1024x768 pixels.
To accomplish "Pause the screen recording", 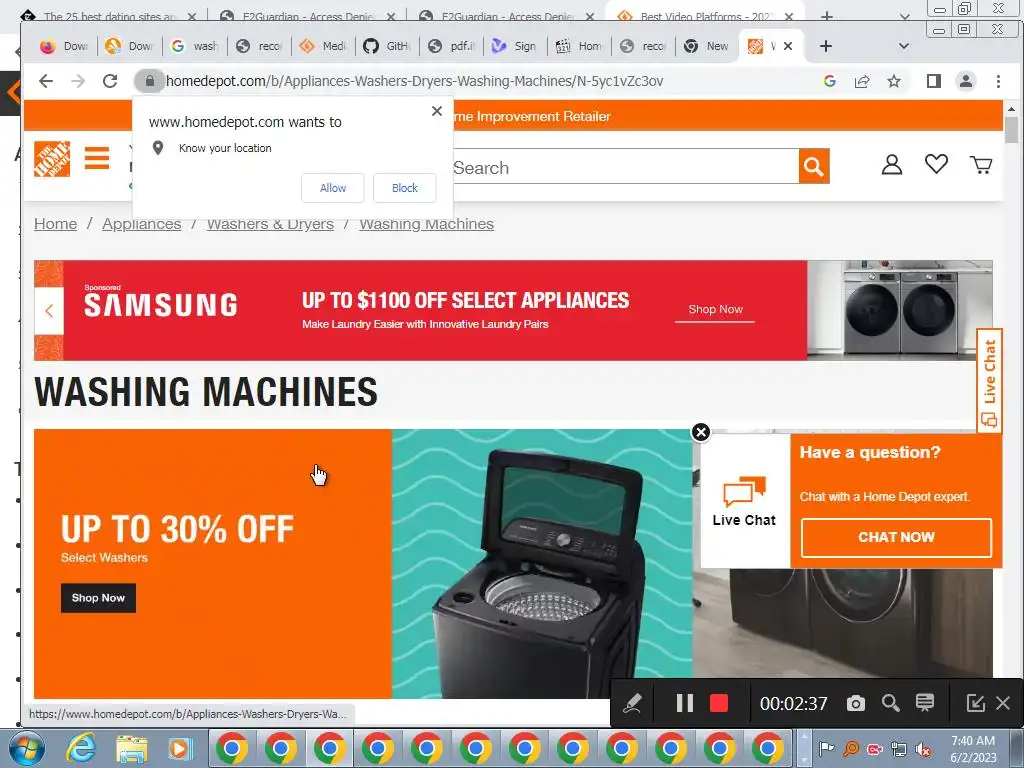I will pos(684,703).
